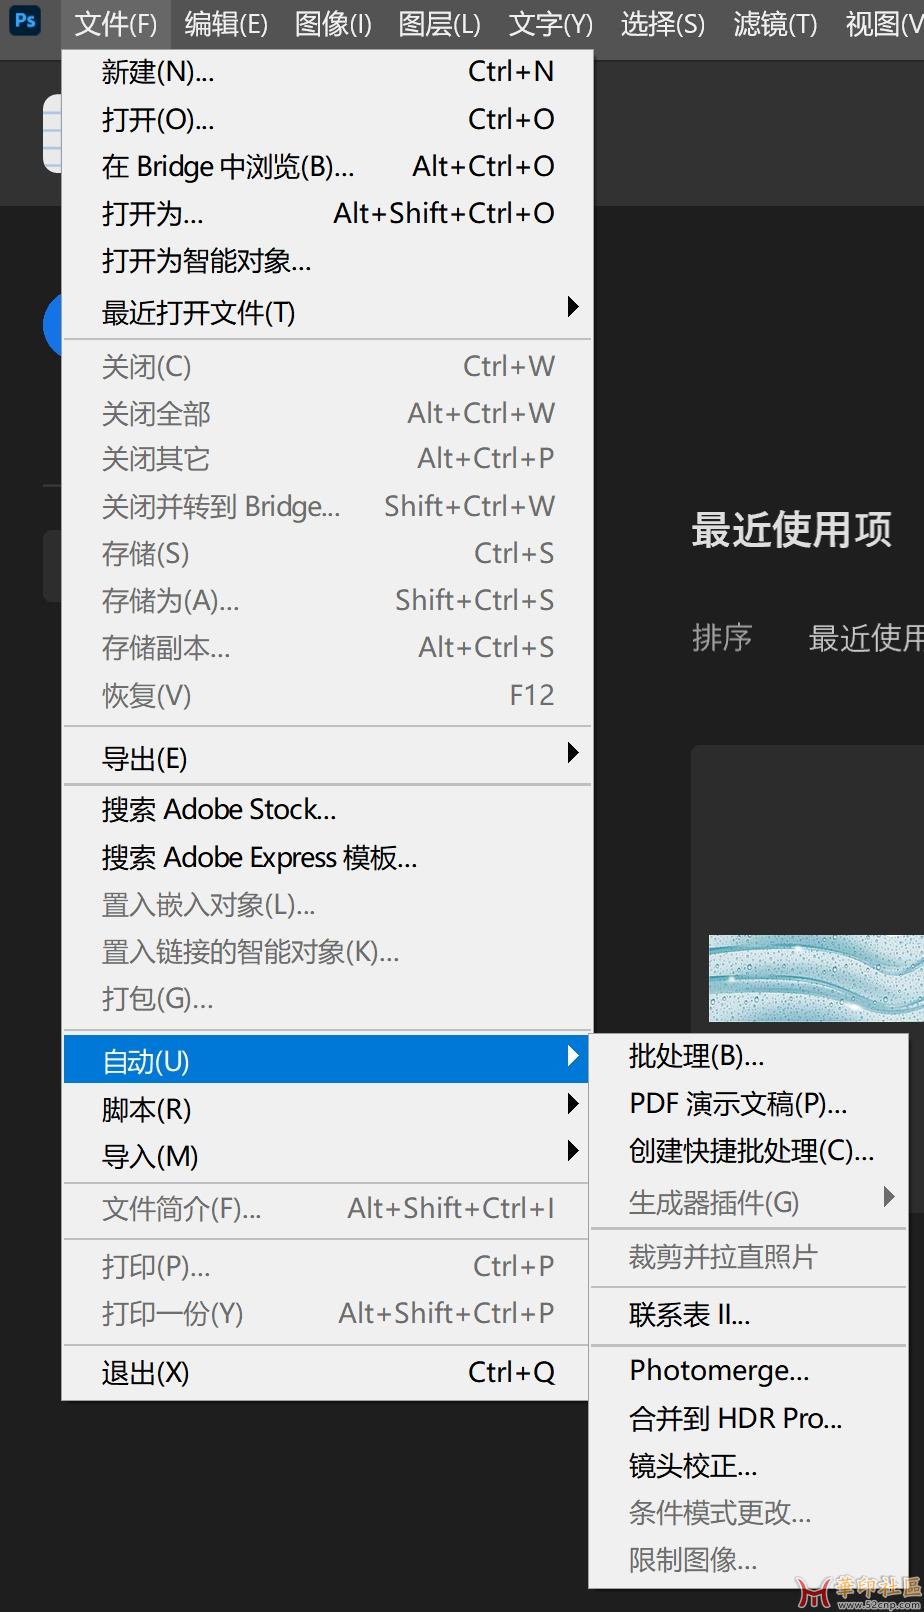Open the 选择(S) menu
The image size is (924, 1612).
[x=662, y=24]
